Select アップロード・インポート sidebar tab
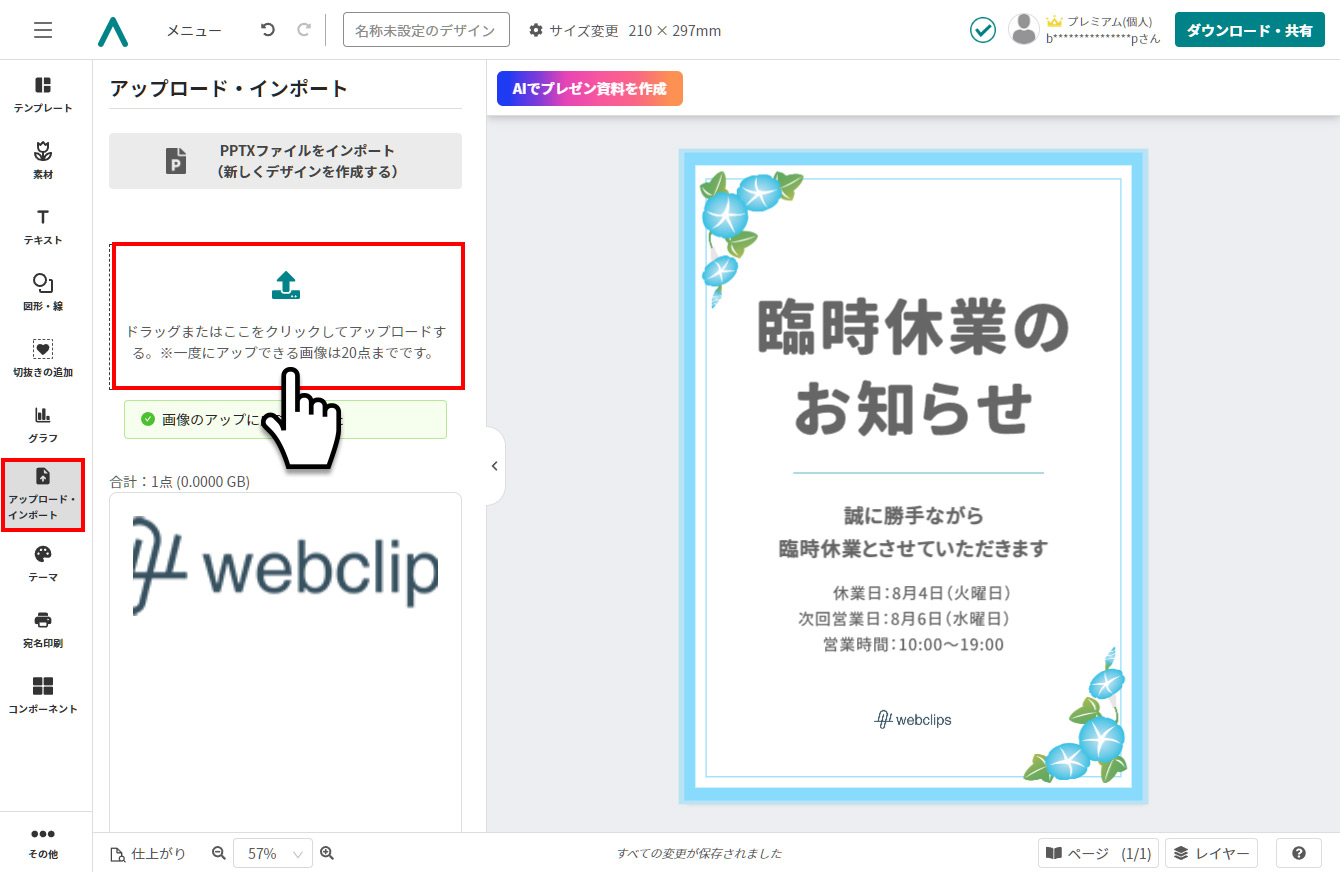This screenshot has height=872, width=1340. pos(43,494)
